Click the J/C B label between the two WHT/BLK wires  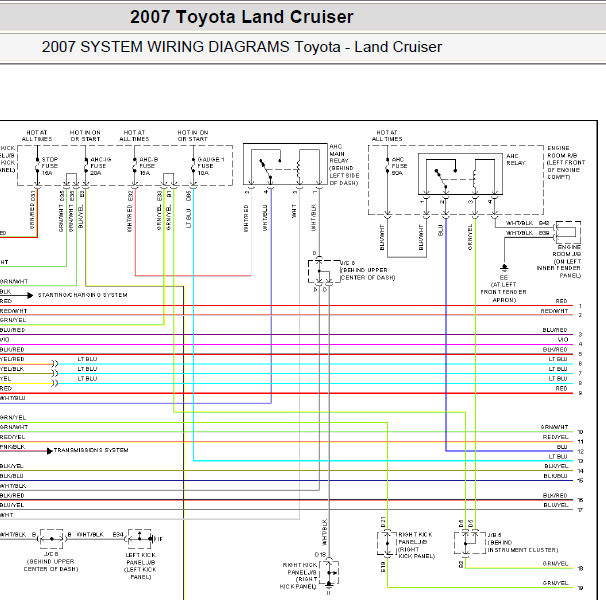[51, 561]
